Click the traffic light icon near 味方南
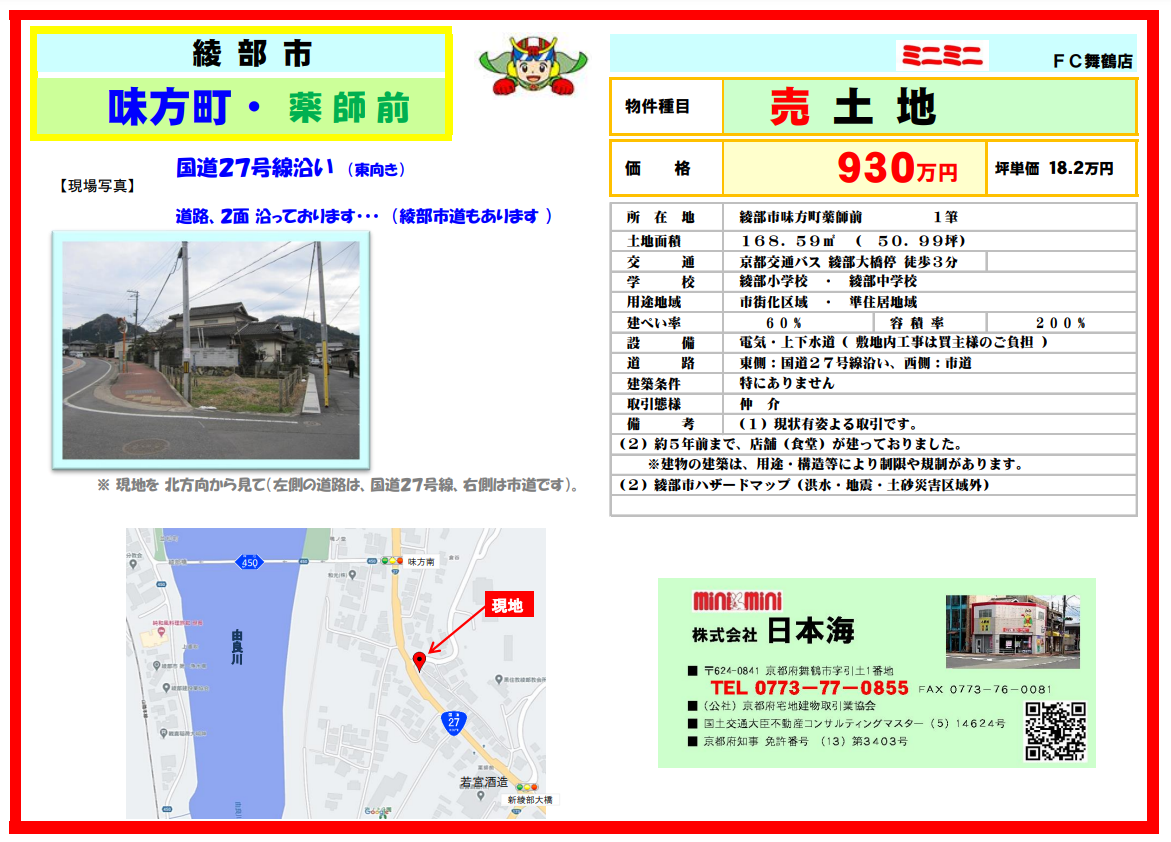1171x842 pixels. click(390, 562)
